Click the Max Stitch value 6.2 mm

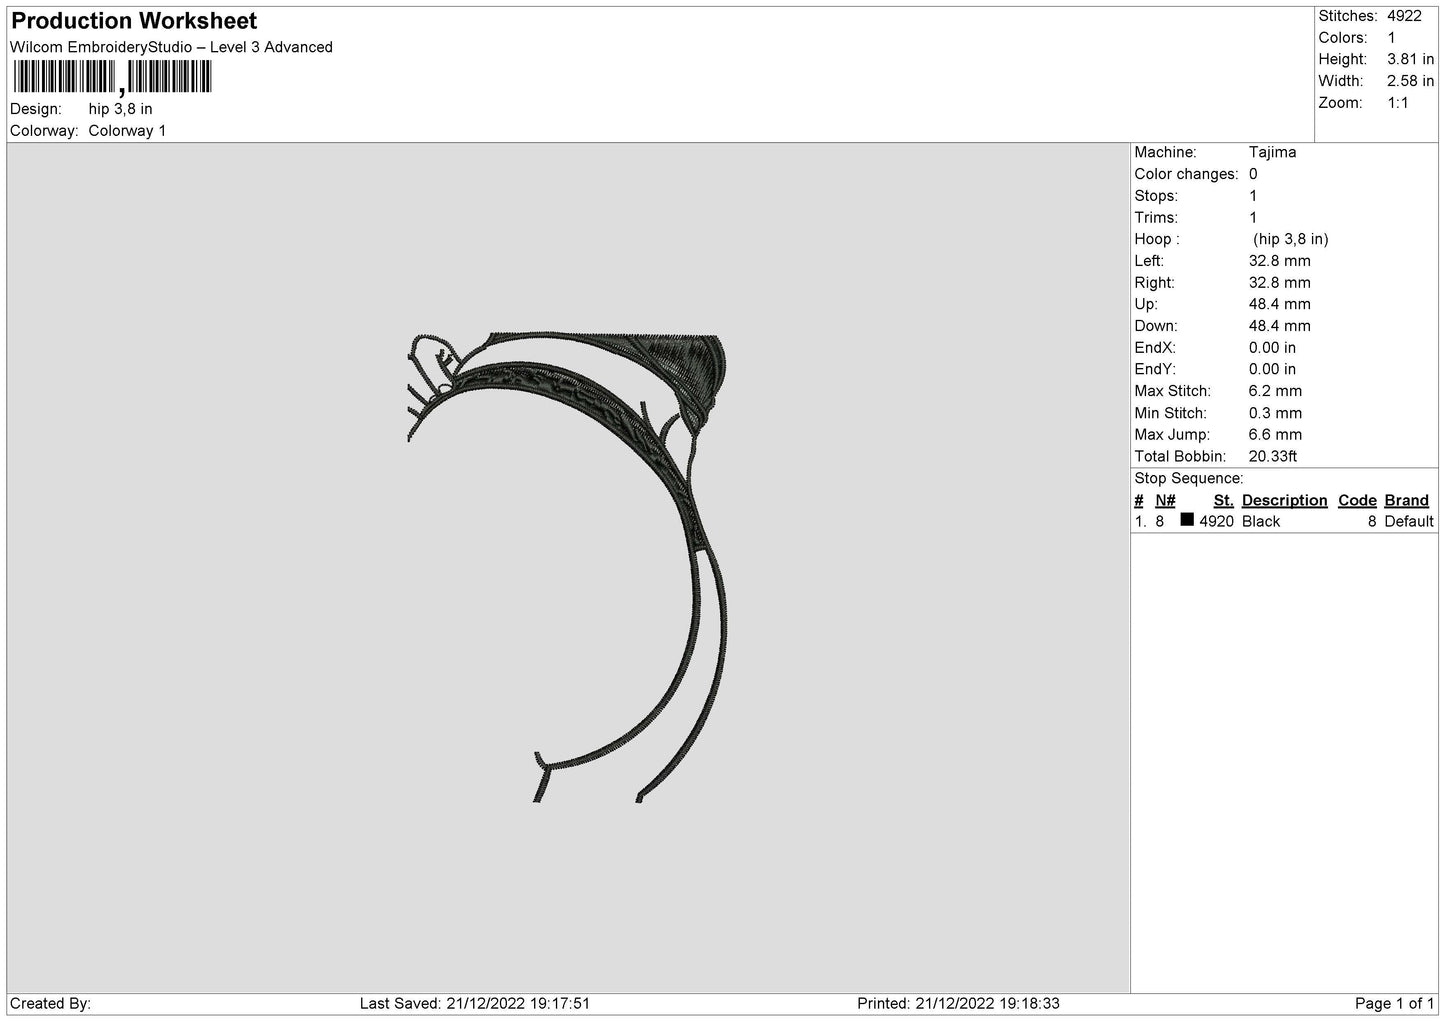(x=1275, y=391)
